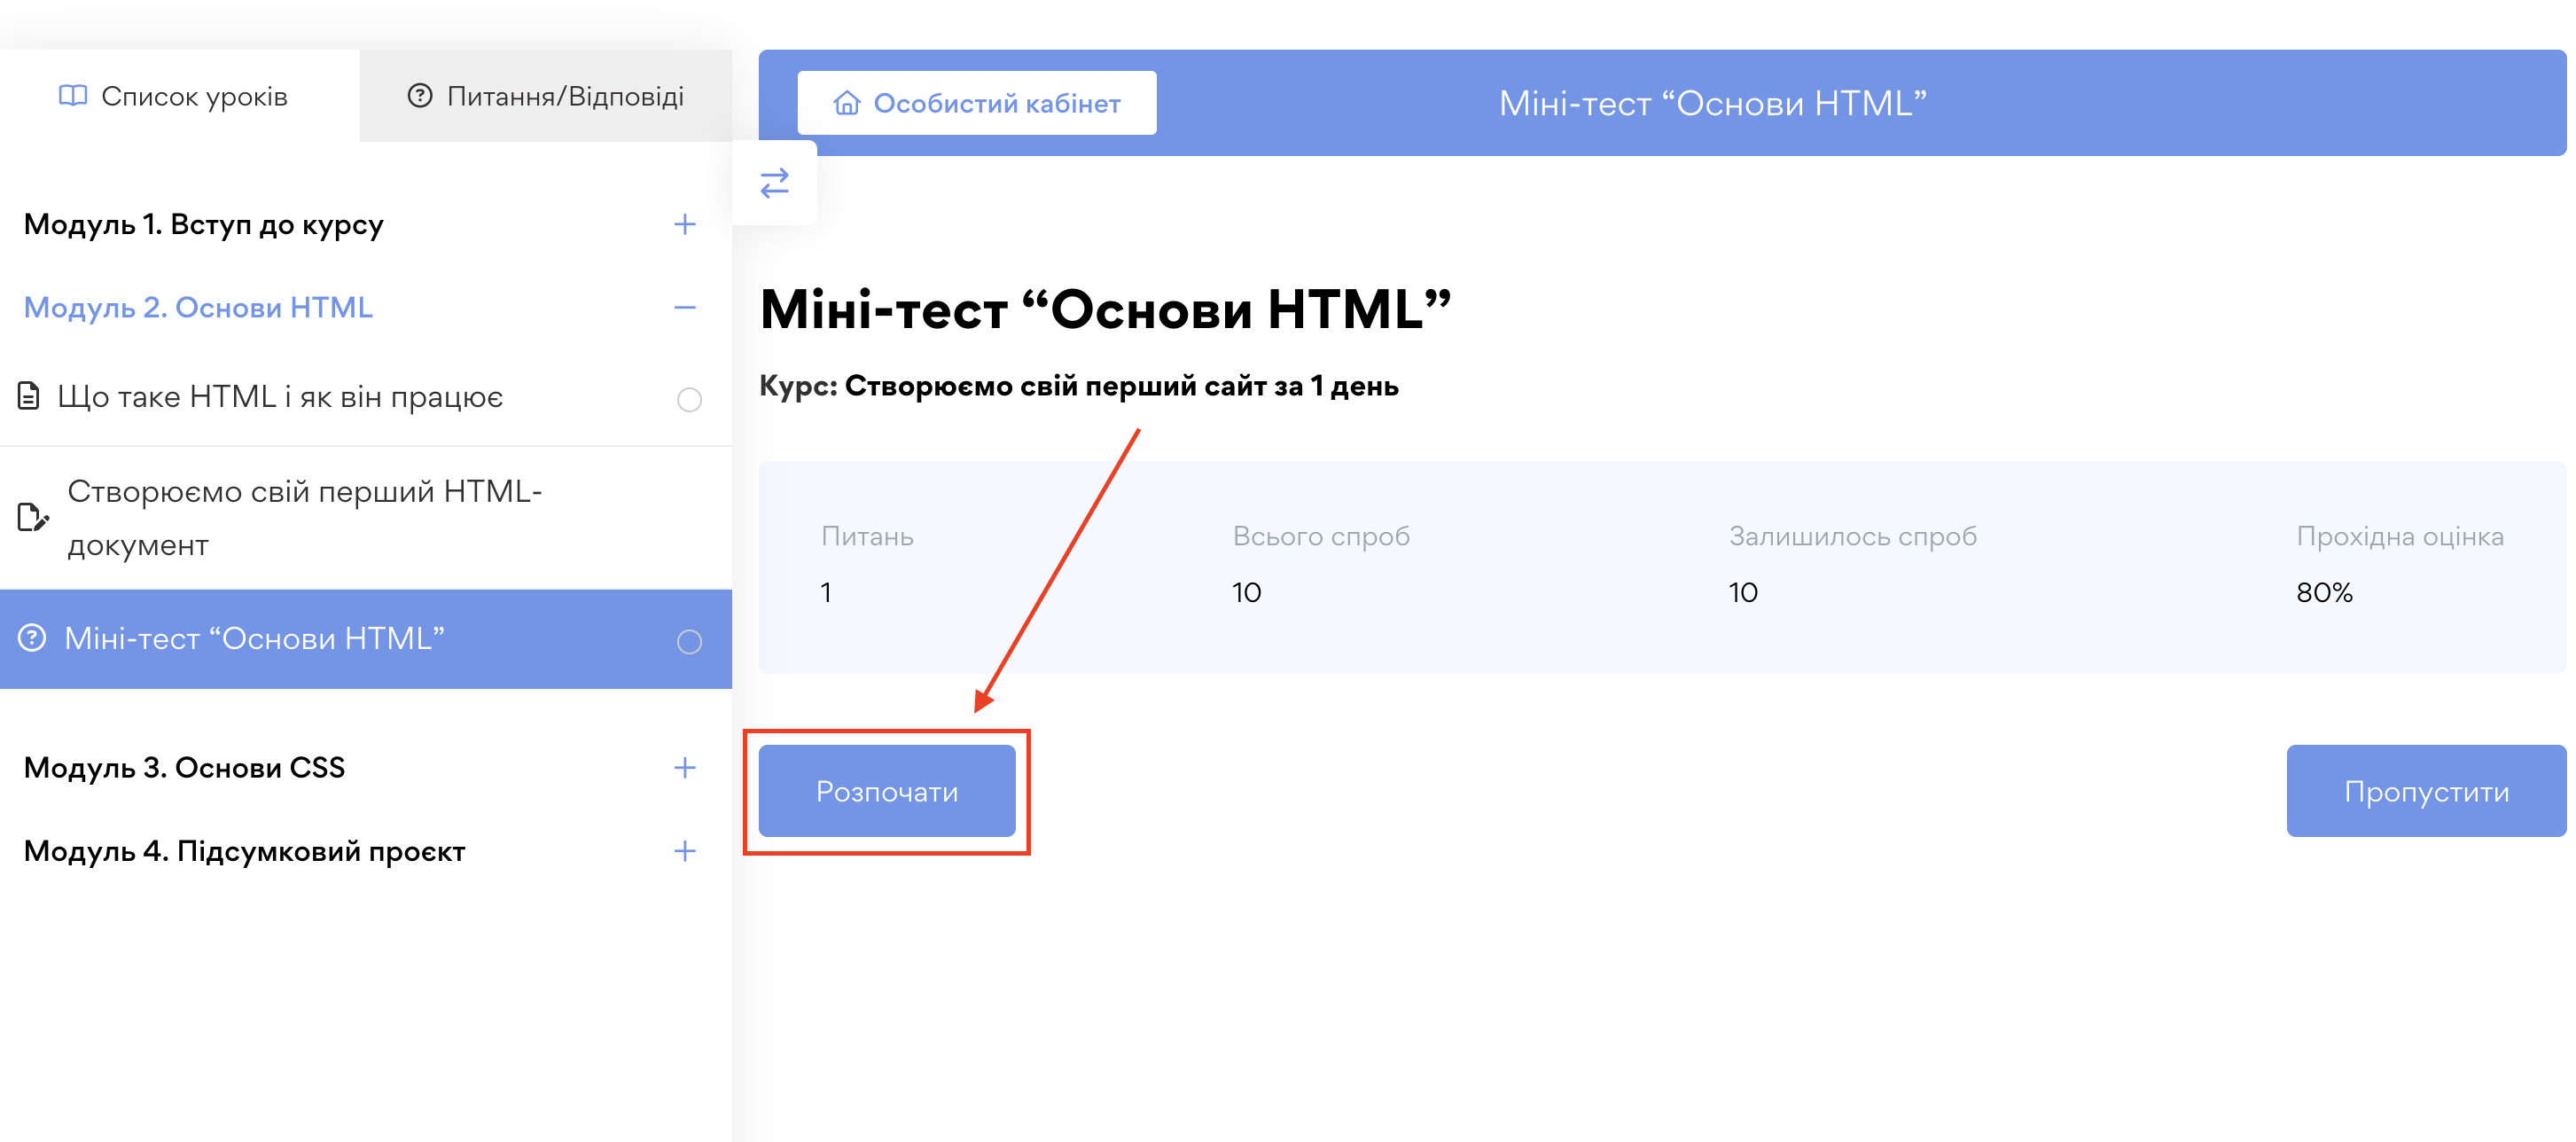This screenshot has width=2576, height=1142.
Task: Toggle completion circle for Що таке HTML lesson
Action: [689, 399]
